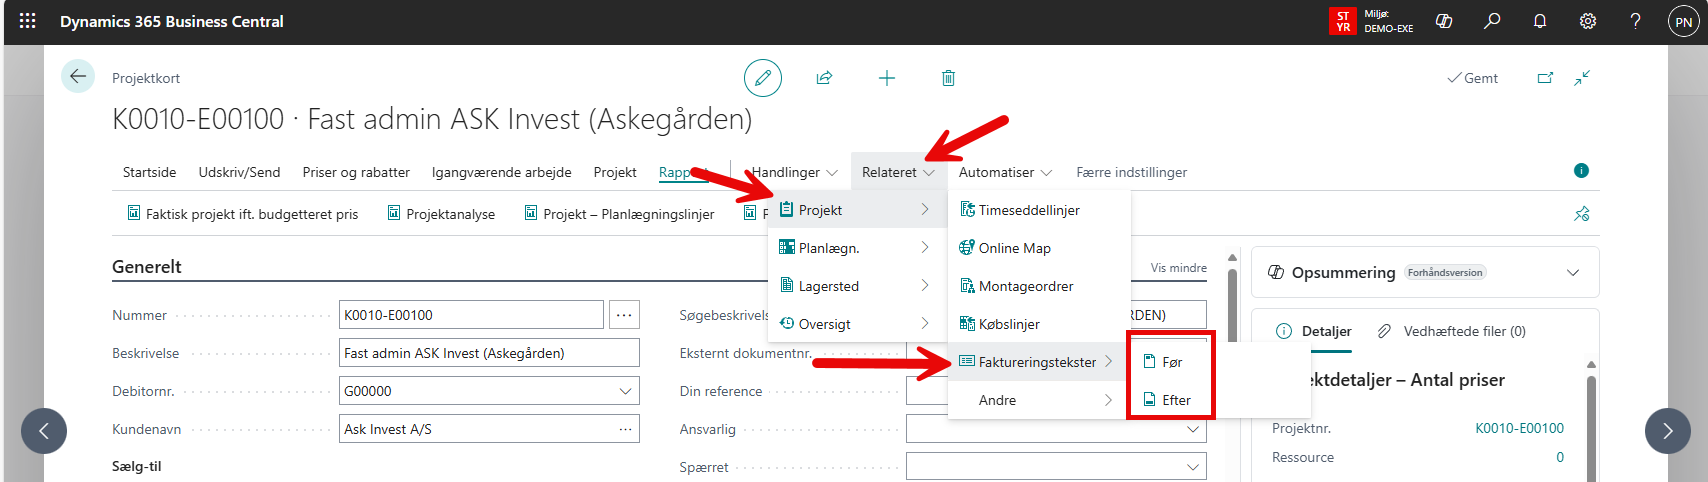
Task: Expand Planlægn. submenu entry
Action: point(856,248)
